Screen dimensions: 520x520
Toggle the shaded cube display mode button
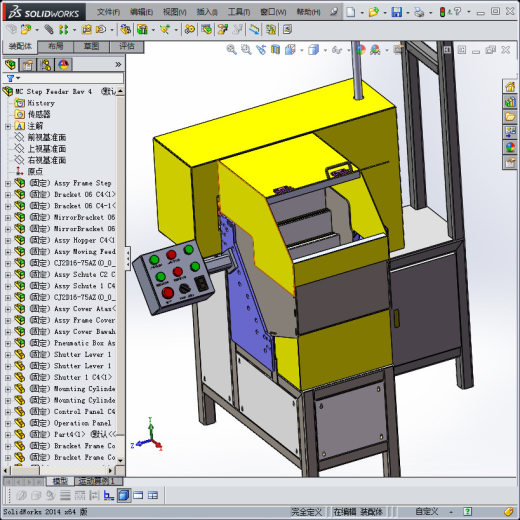pyautogui.click(x=124, y=495)
